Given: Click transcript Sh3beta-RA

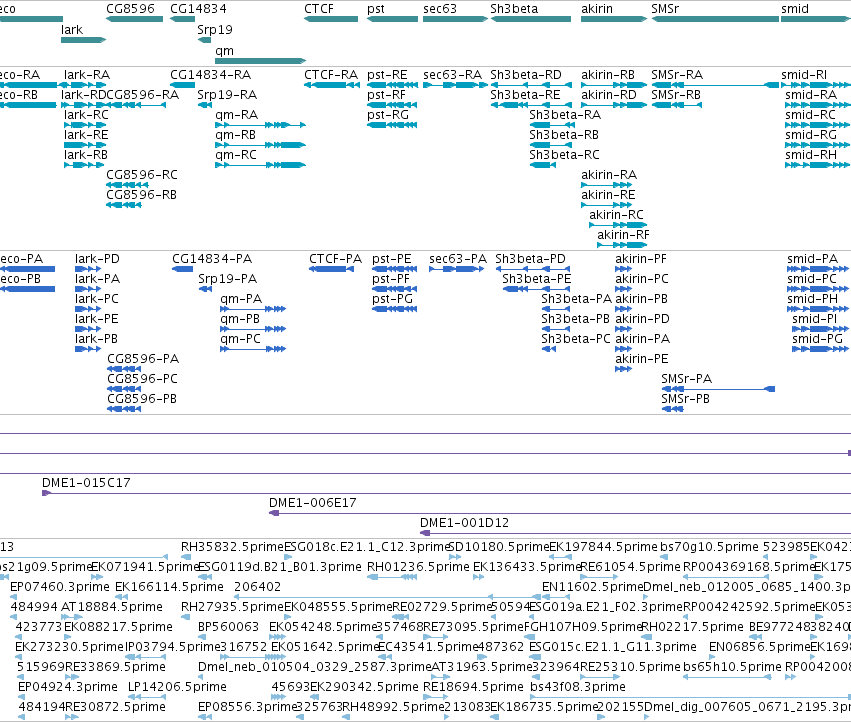Looking at the screenshot, I should 565,115.
